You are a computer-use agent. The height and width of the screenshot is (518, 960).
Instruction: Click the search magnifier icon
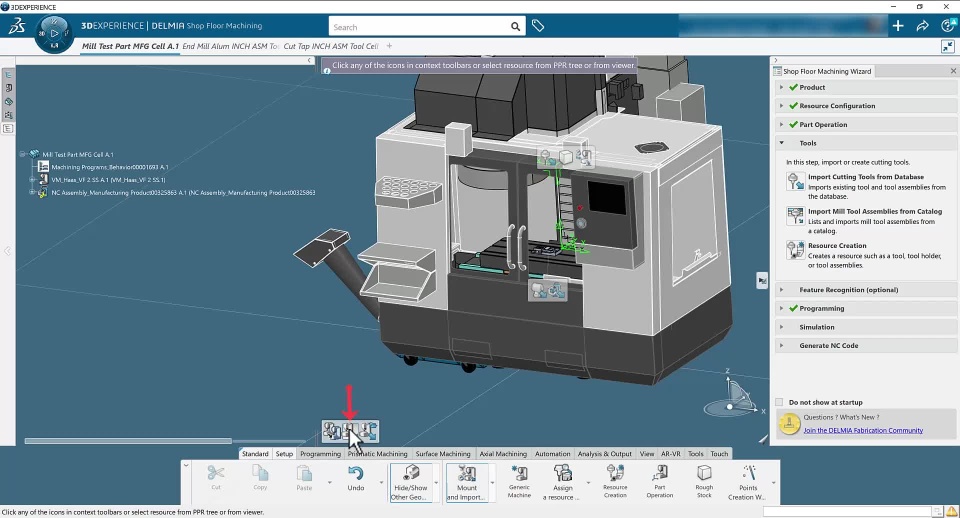pyautogui.click(x=516, y=27)
